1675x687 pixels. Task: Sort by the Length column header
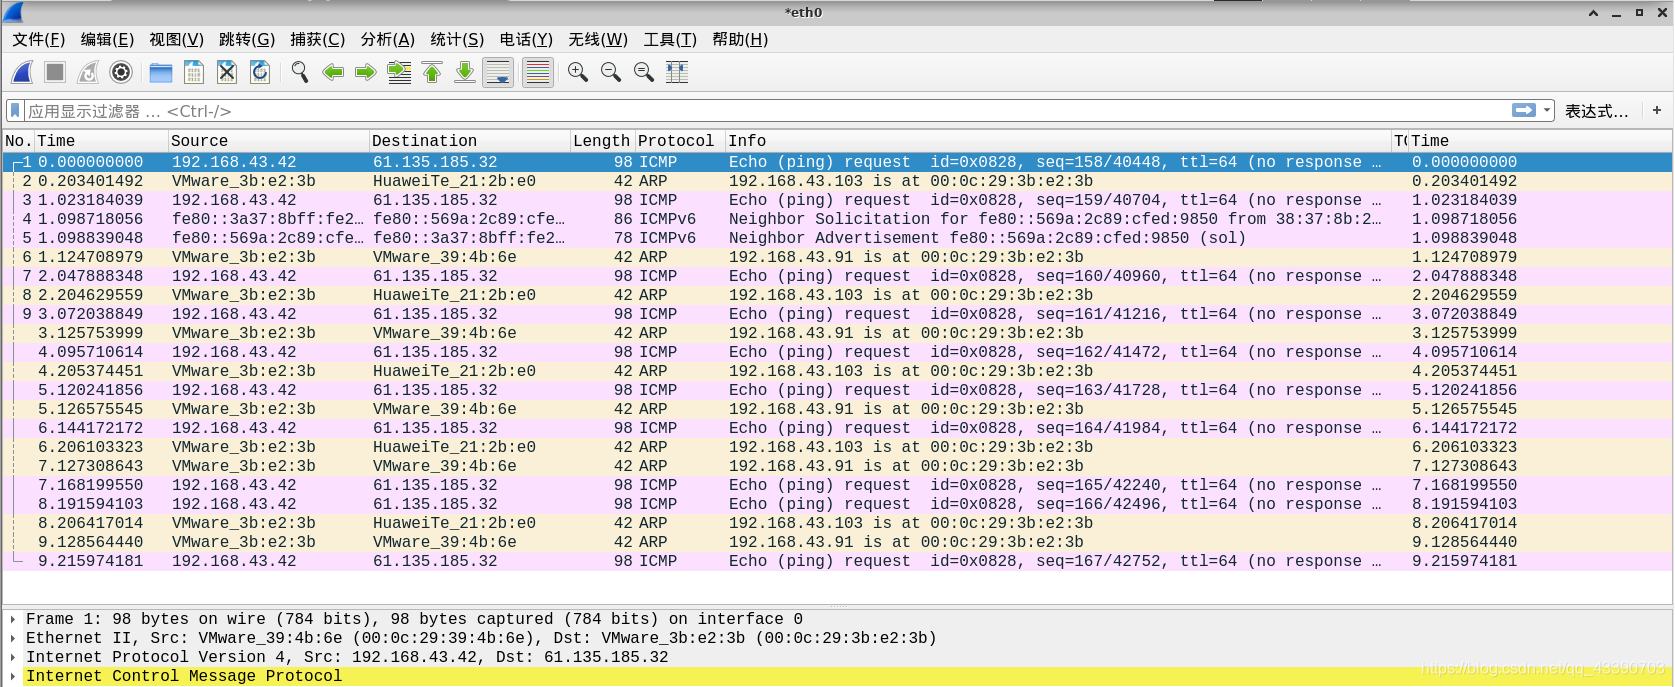602,141
